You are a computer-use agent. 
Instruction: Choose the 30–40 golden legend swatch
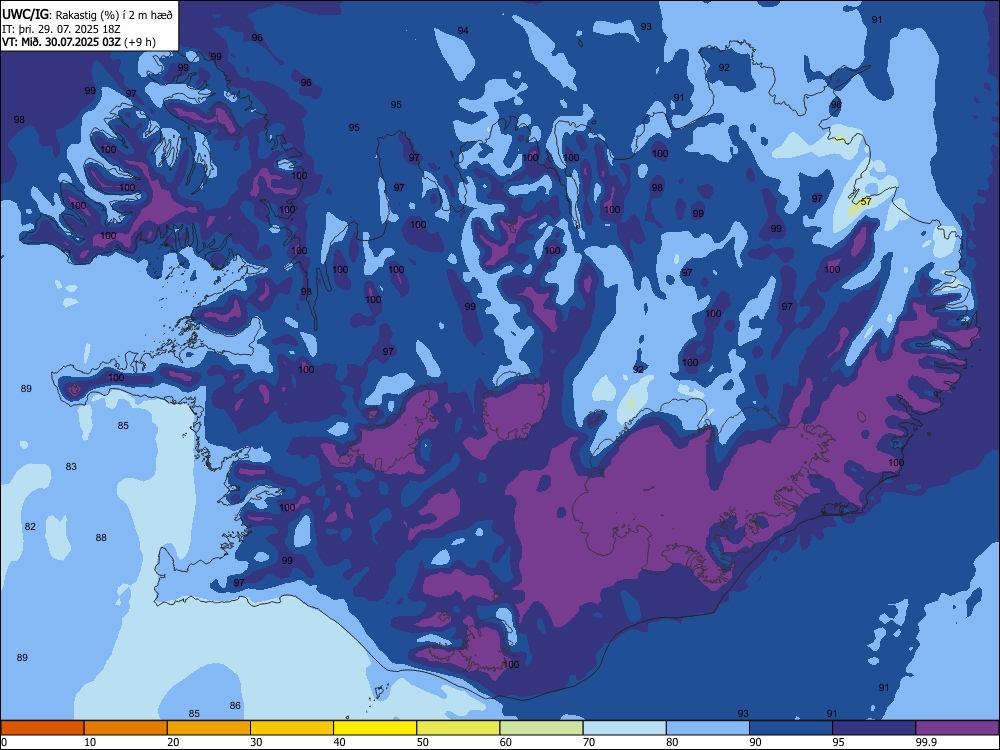(292, 728)
